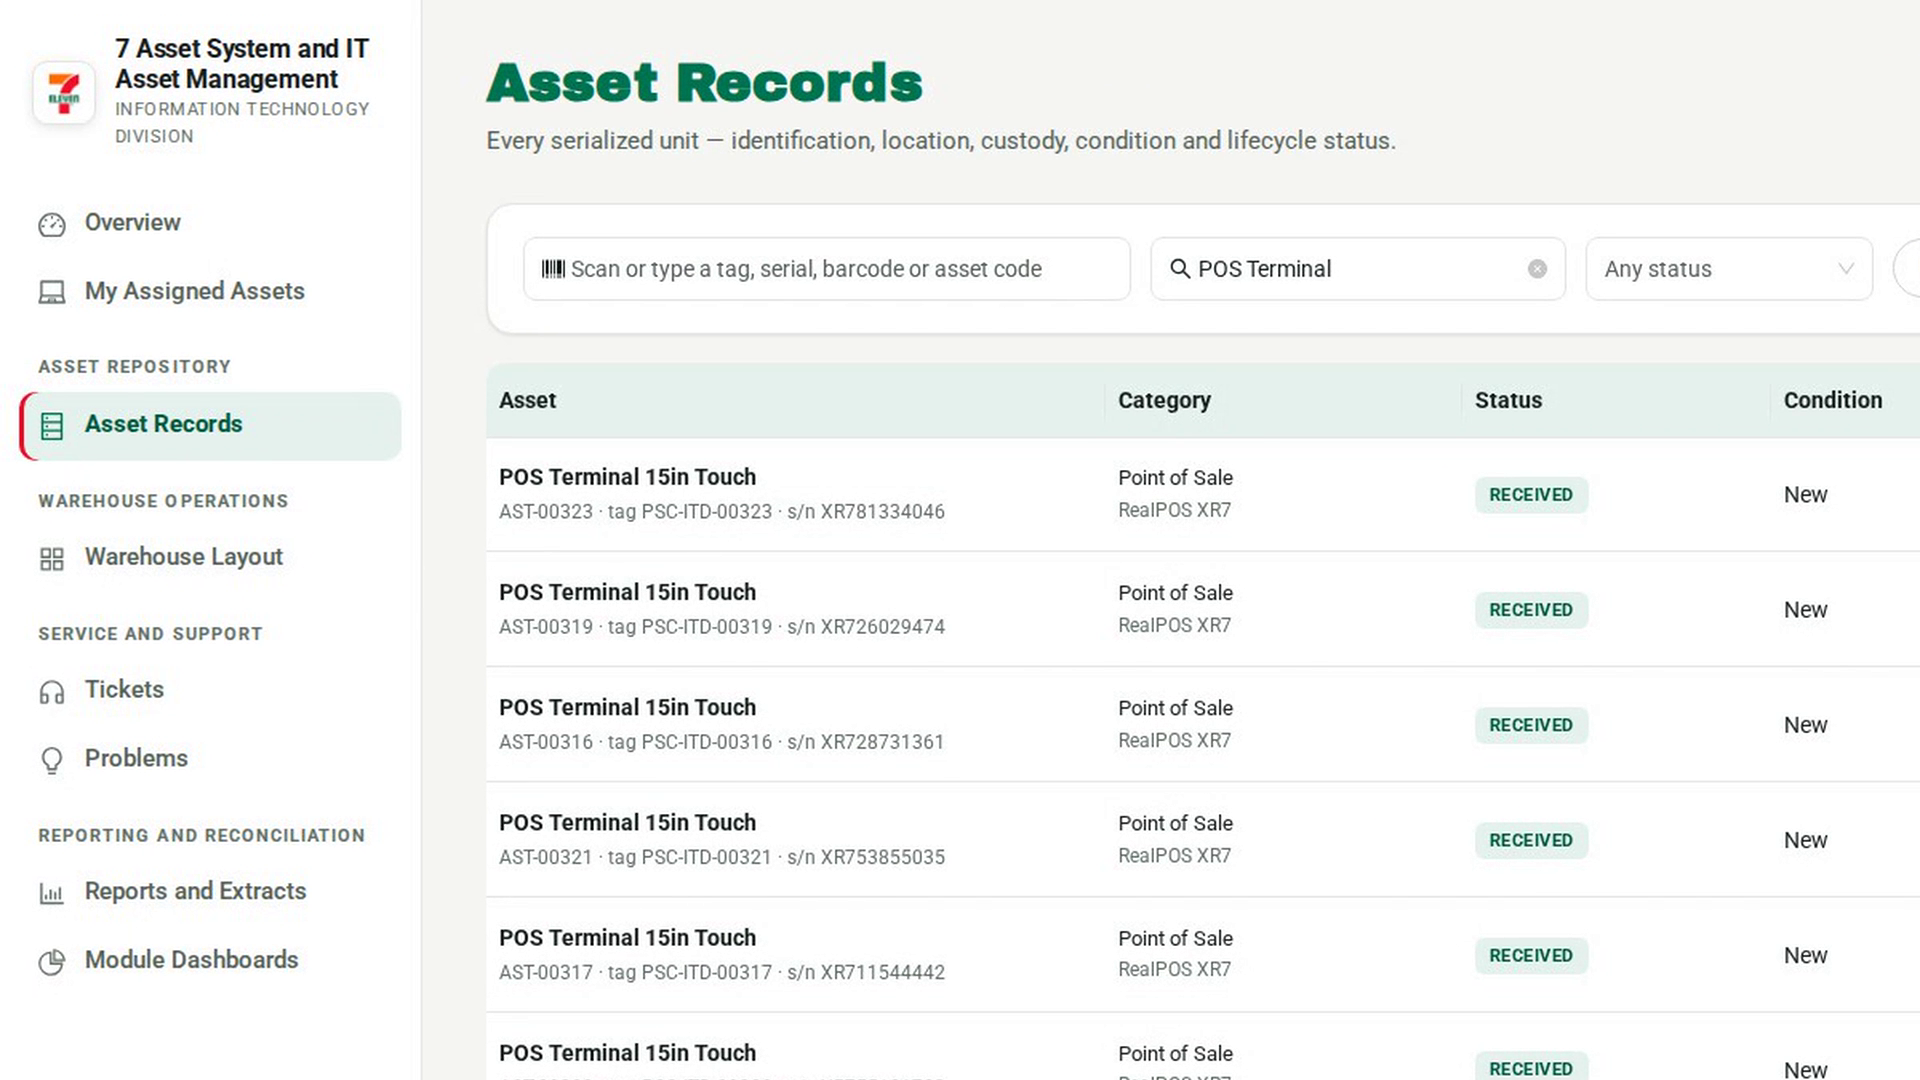Click RECEIVED badge for AST-00317
1920x1080 pixels.
[x=1531, y=955]
